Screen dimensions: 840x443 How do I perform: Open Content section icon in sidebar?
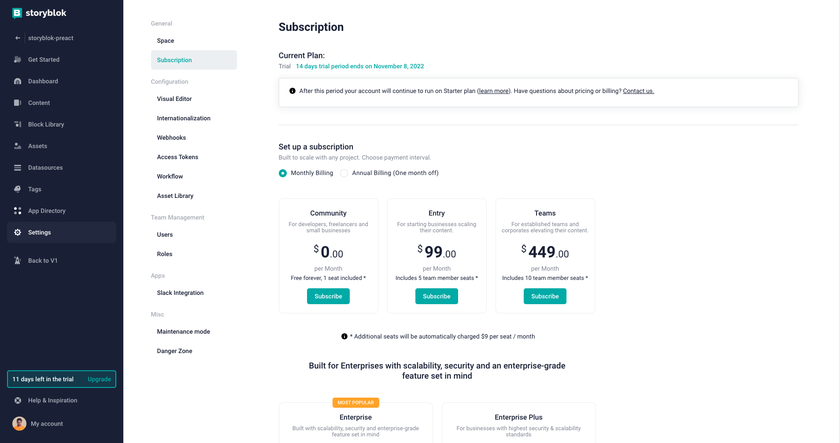click(x=18, y=103)
